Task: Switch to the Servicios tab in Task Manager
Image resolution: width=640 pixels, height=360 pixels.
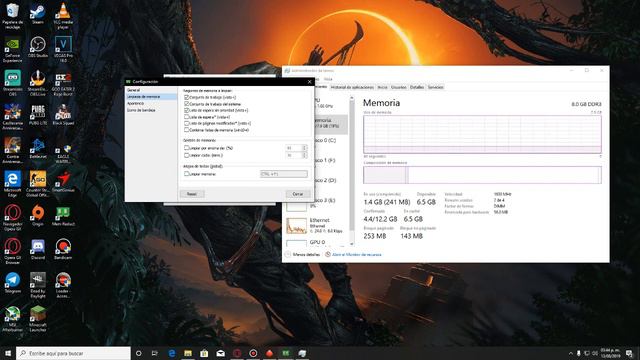Action: pos(436,87)
